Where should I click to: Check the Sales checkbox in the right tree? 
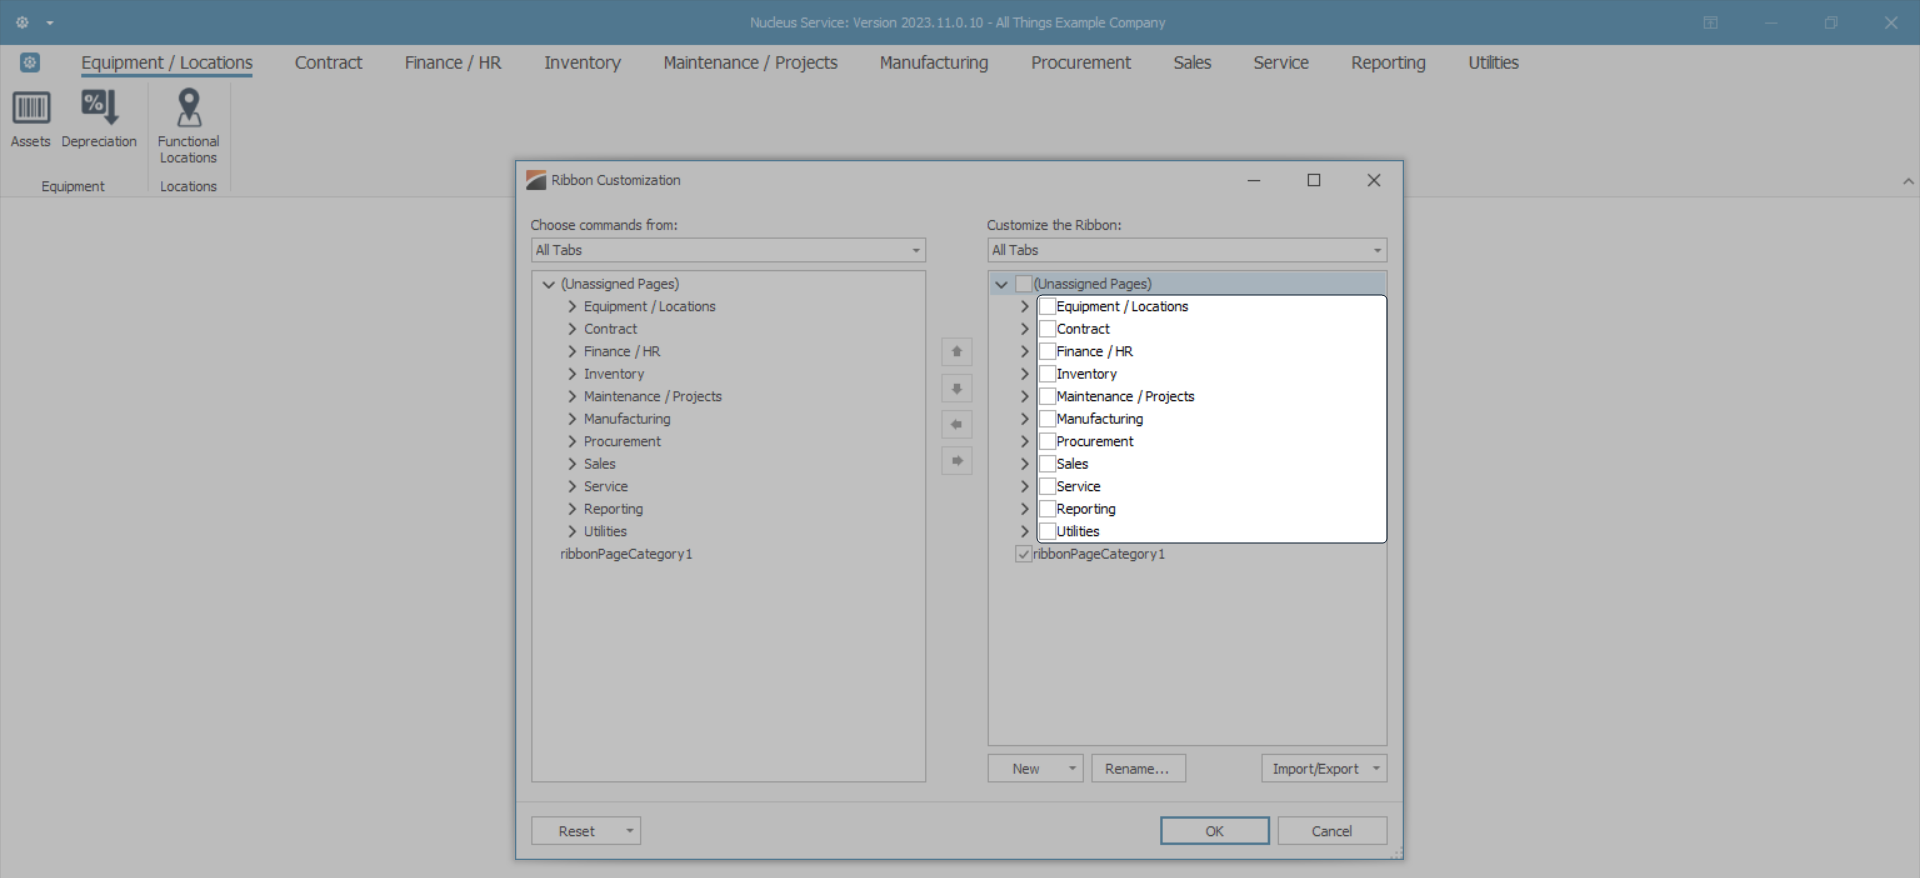(x=1048, y=464)
